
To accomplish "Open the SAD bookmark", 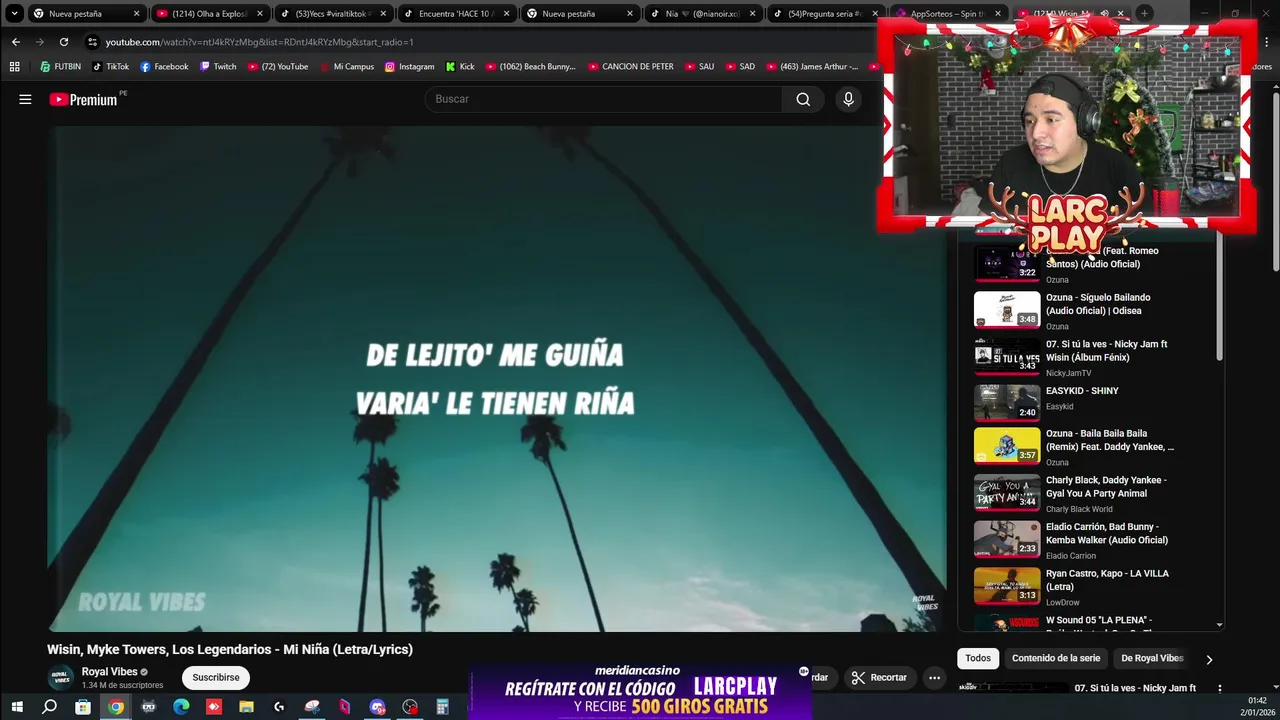I will [740, 67].
